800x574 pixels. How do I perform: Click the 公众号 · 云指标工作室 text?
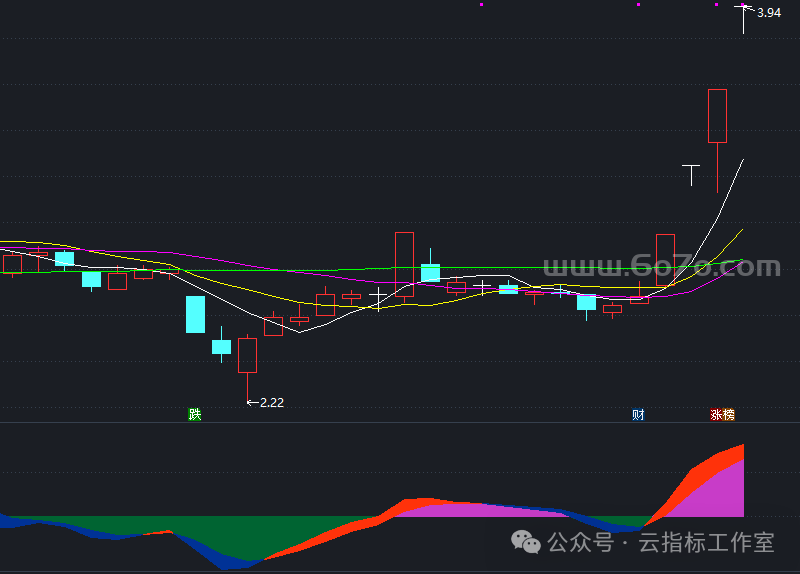(661, 542)
